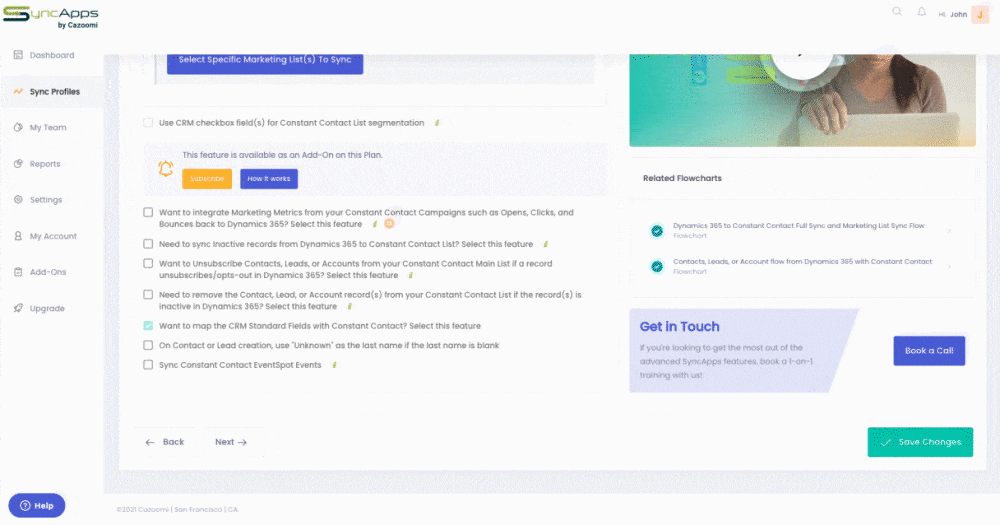
Task: Check Sync Constant Contact EventSpot Events
Action: [148, 365]
